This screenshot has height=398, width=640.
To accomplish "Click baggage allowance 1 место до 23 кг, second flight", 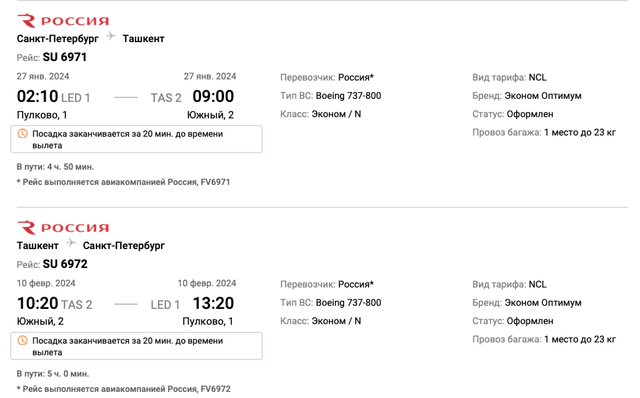I will 580,339.
